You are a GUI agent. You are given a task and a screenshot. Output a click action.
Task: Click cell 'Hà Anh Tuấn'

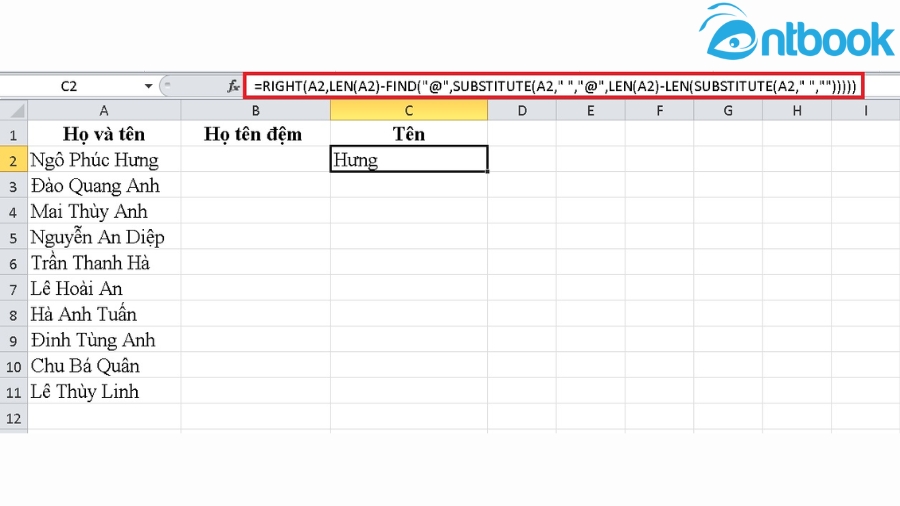point(104,314)
